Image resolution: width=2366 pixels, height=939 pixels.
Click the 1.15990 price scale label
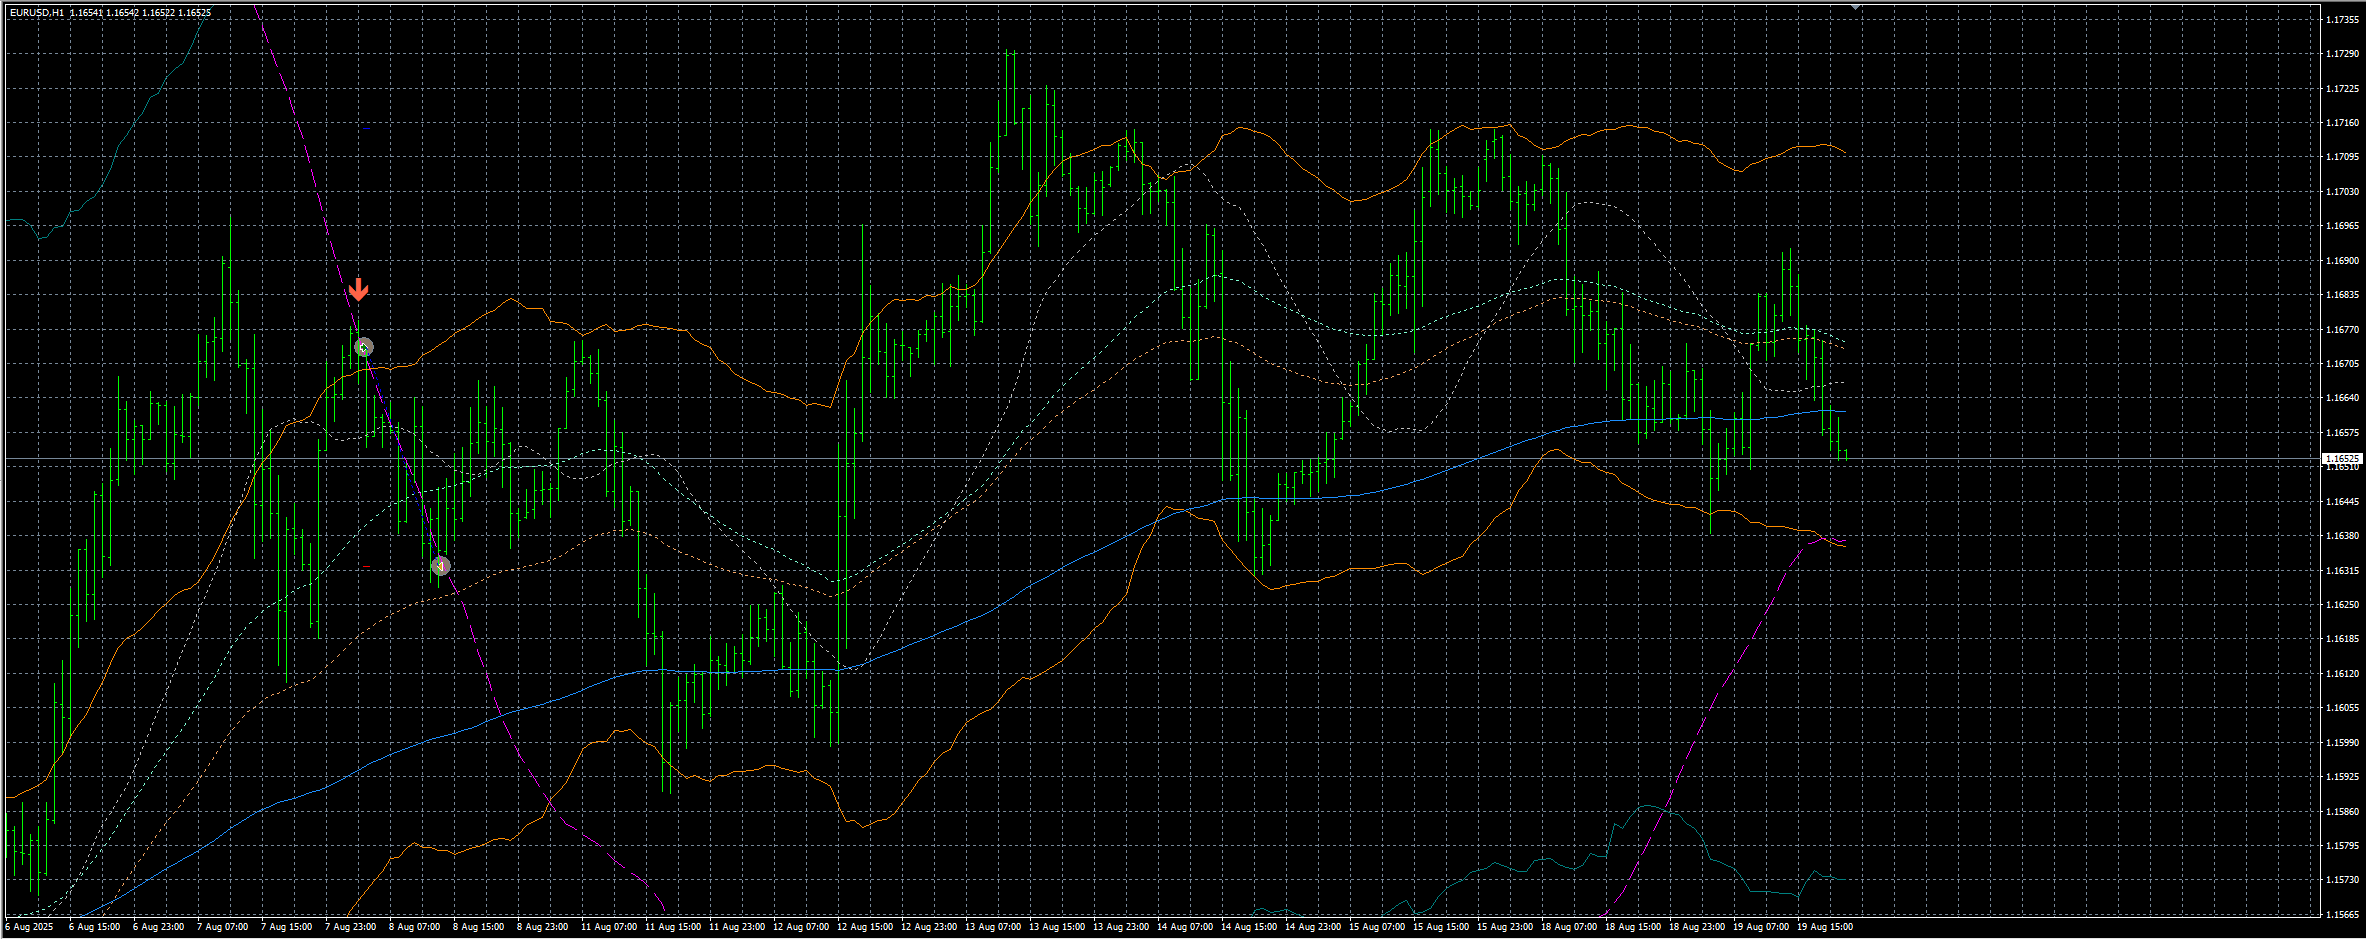2342,743
